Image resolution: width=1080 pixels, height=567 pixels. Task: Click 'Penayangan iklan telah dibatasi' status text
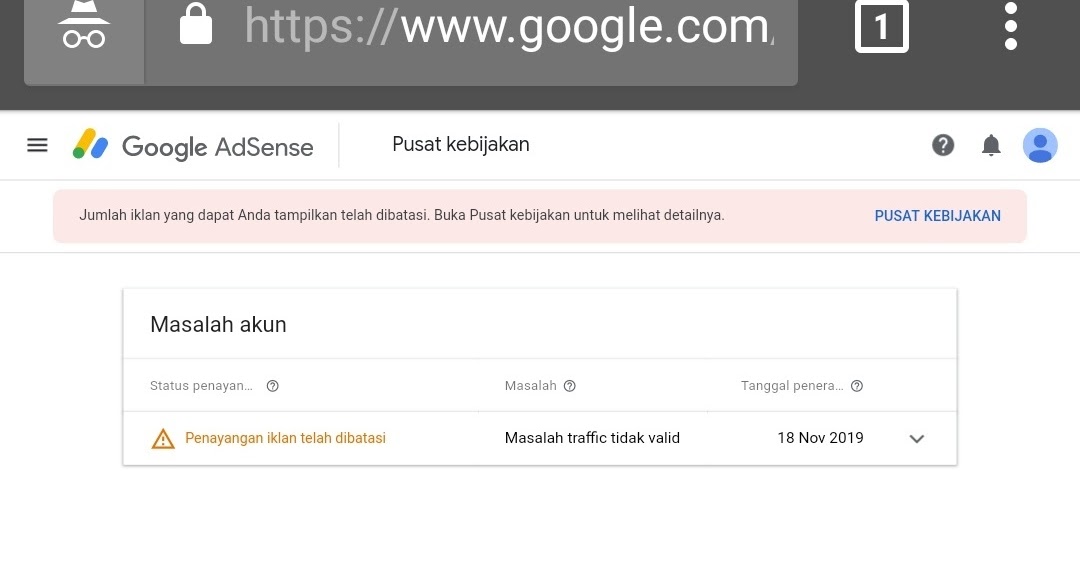tap(285, 438)
